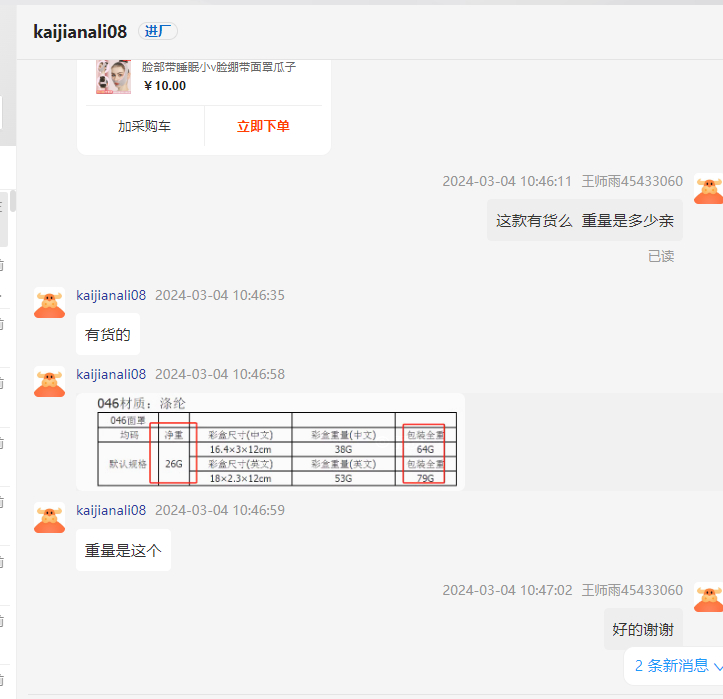Open product title link 脸部带睡眠小v脸绷带面罩瓜子
This screenshot has width=723, height=699.
pyautogui.click(x=218, y=67)
